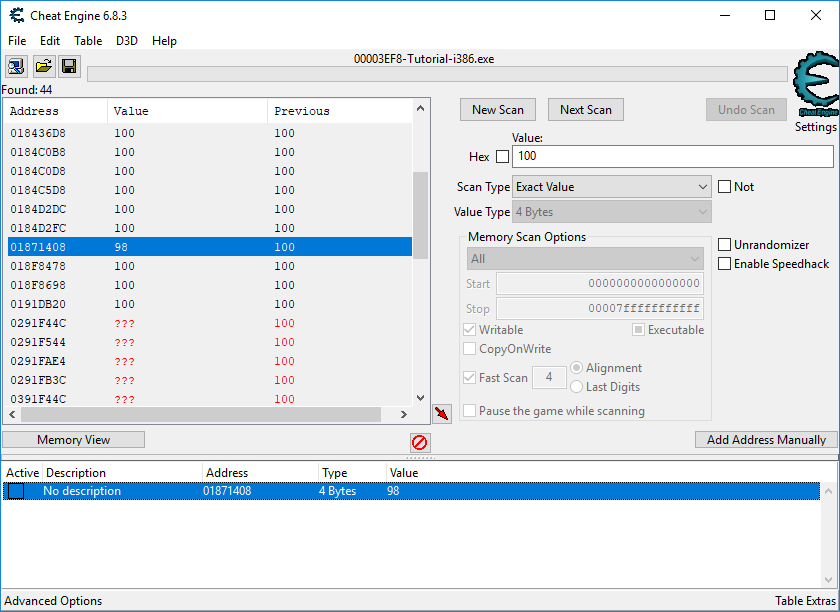Open Table Extras
The image size is (840, 612).
(x=805, y=601)
